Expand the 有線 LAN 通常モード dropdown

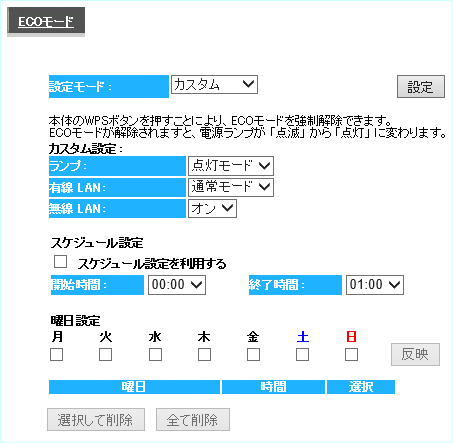coord(231,187)
